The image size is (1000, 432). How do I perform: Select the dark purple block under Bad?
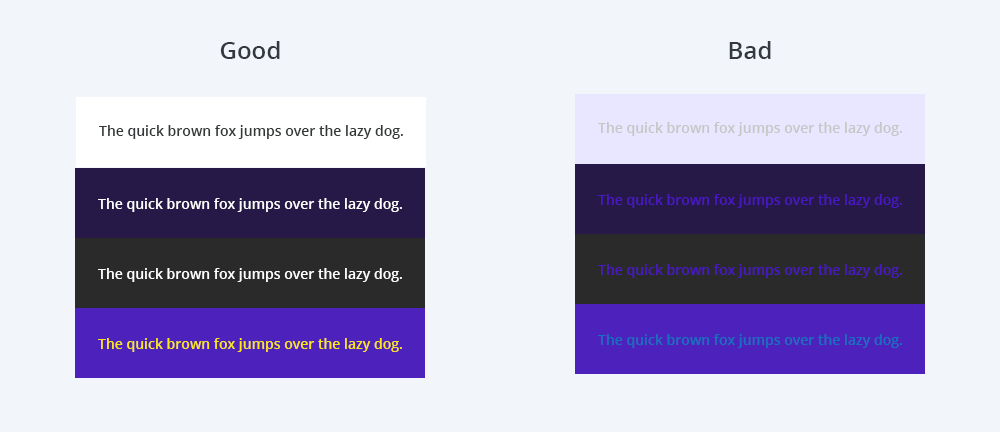749,199
